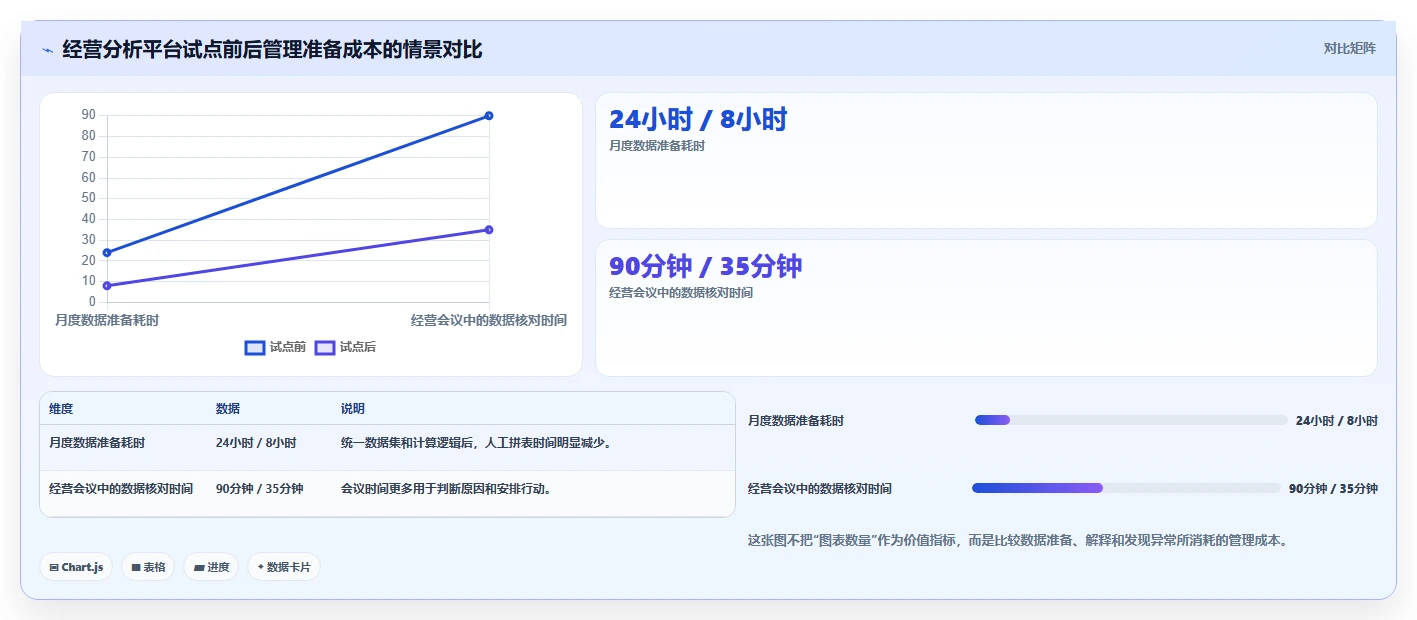Click the lightning icon beside the title
The width and height of the screenshot is (1417, 620).
point(48,50)
